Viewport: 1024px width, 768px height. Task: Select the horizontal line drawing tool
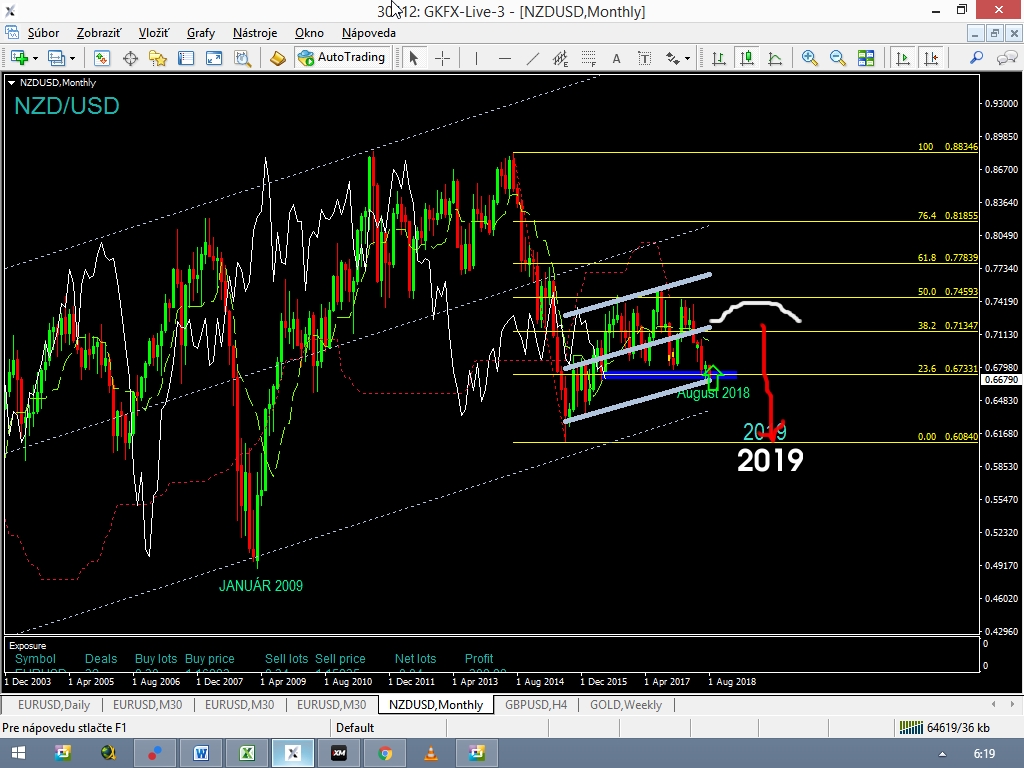pos(504,58)
